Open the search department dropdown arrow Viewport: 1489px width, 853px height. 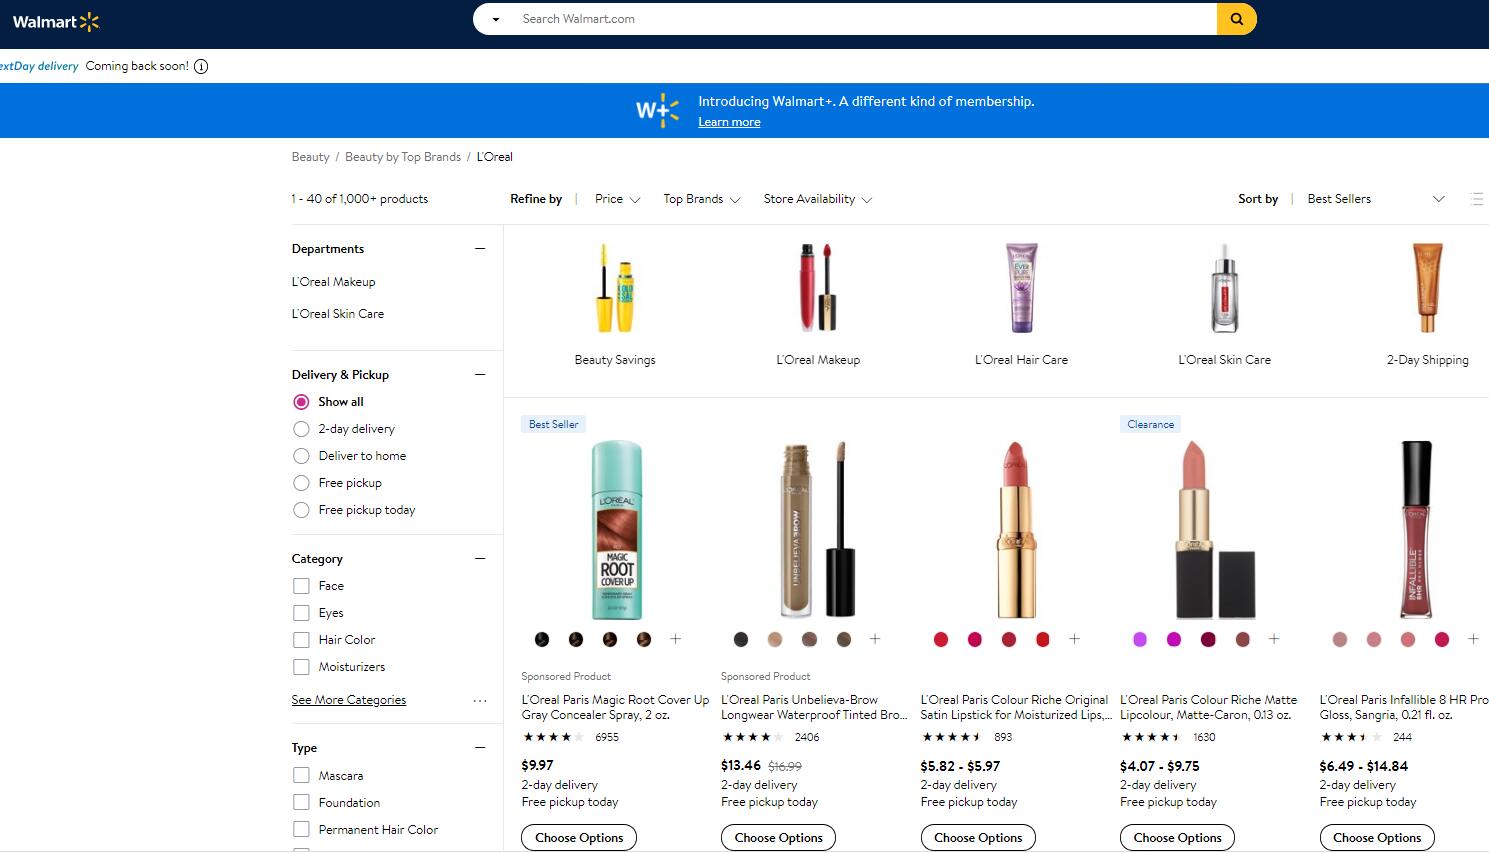[495, 19]
